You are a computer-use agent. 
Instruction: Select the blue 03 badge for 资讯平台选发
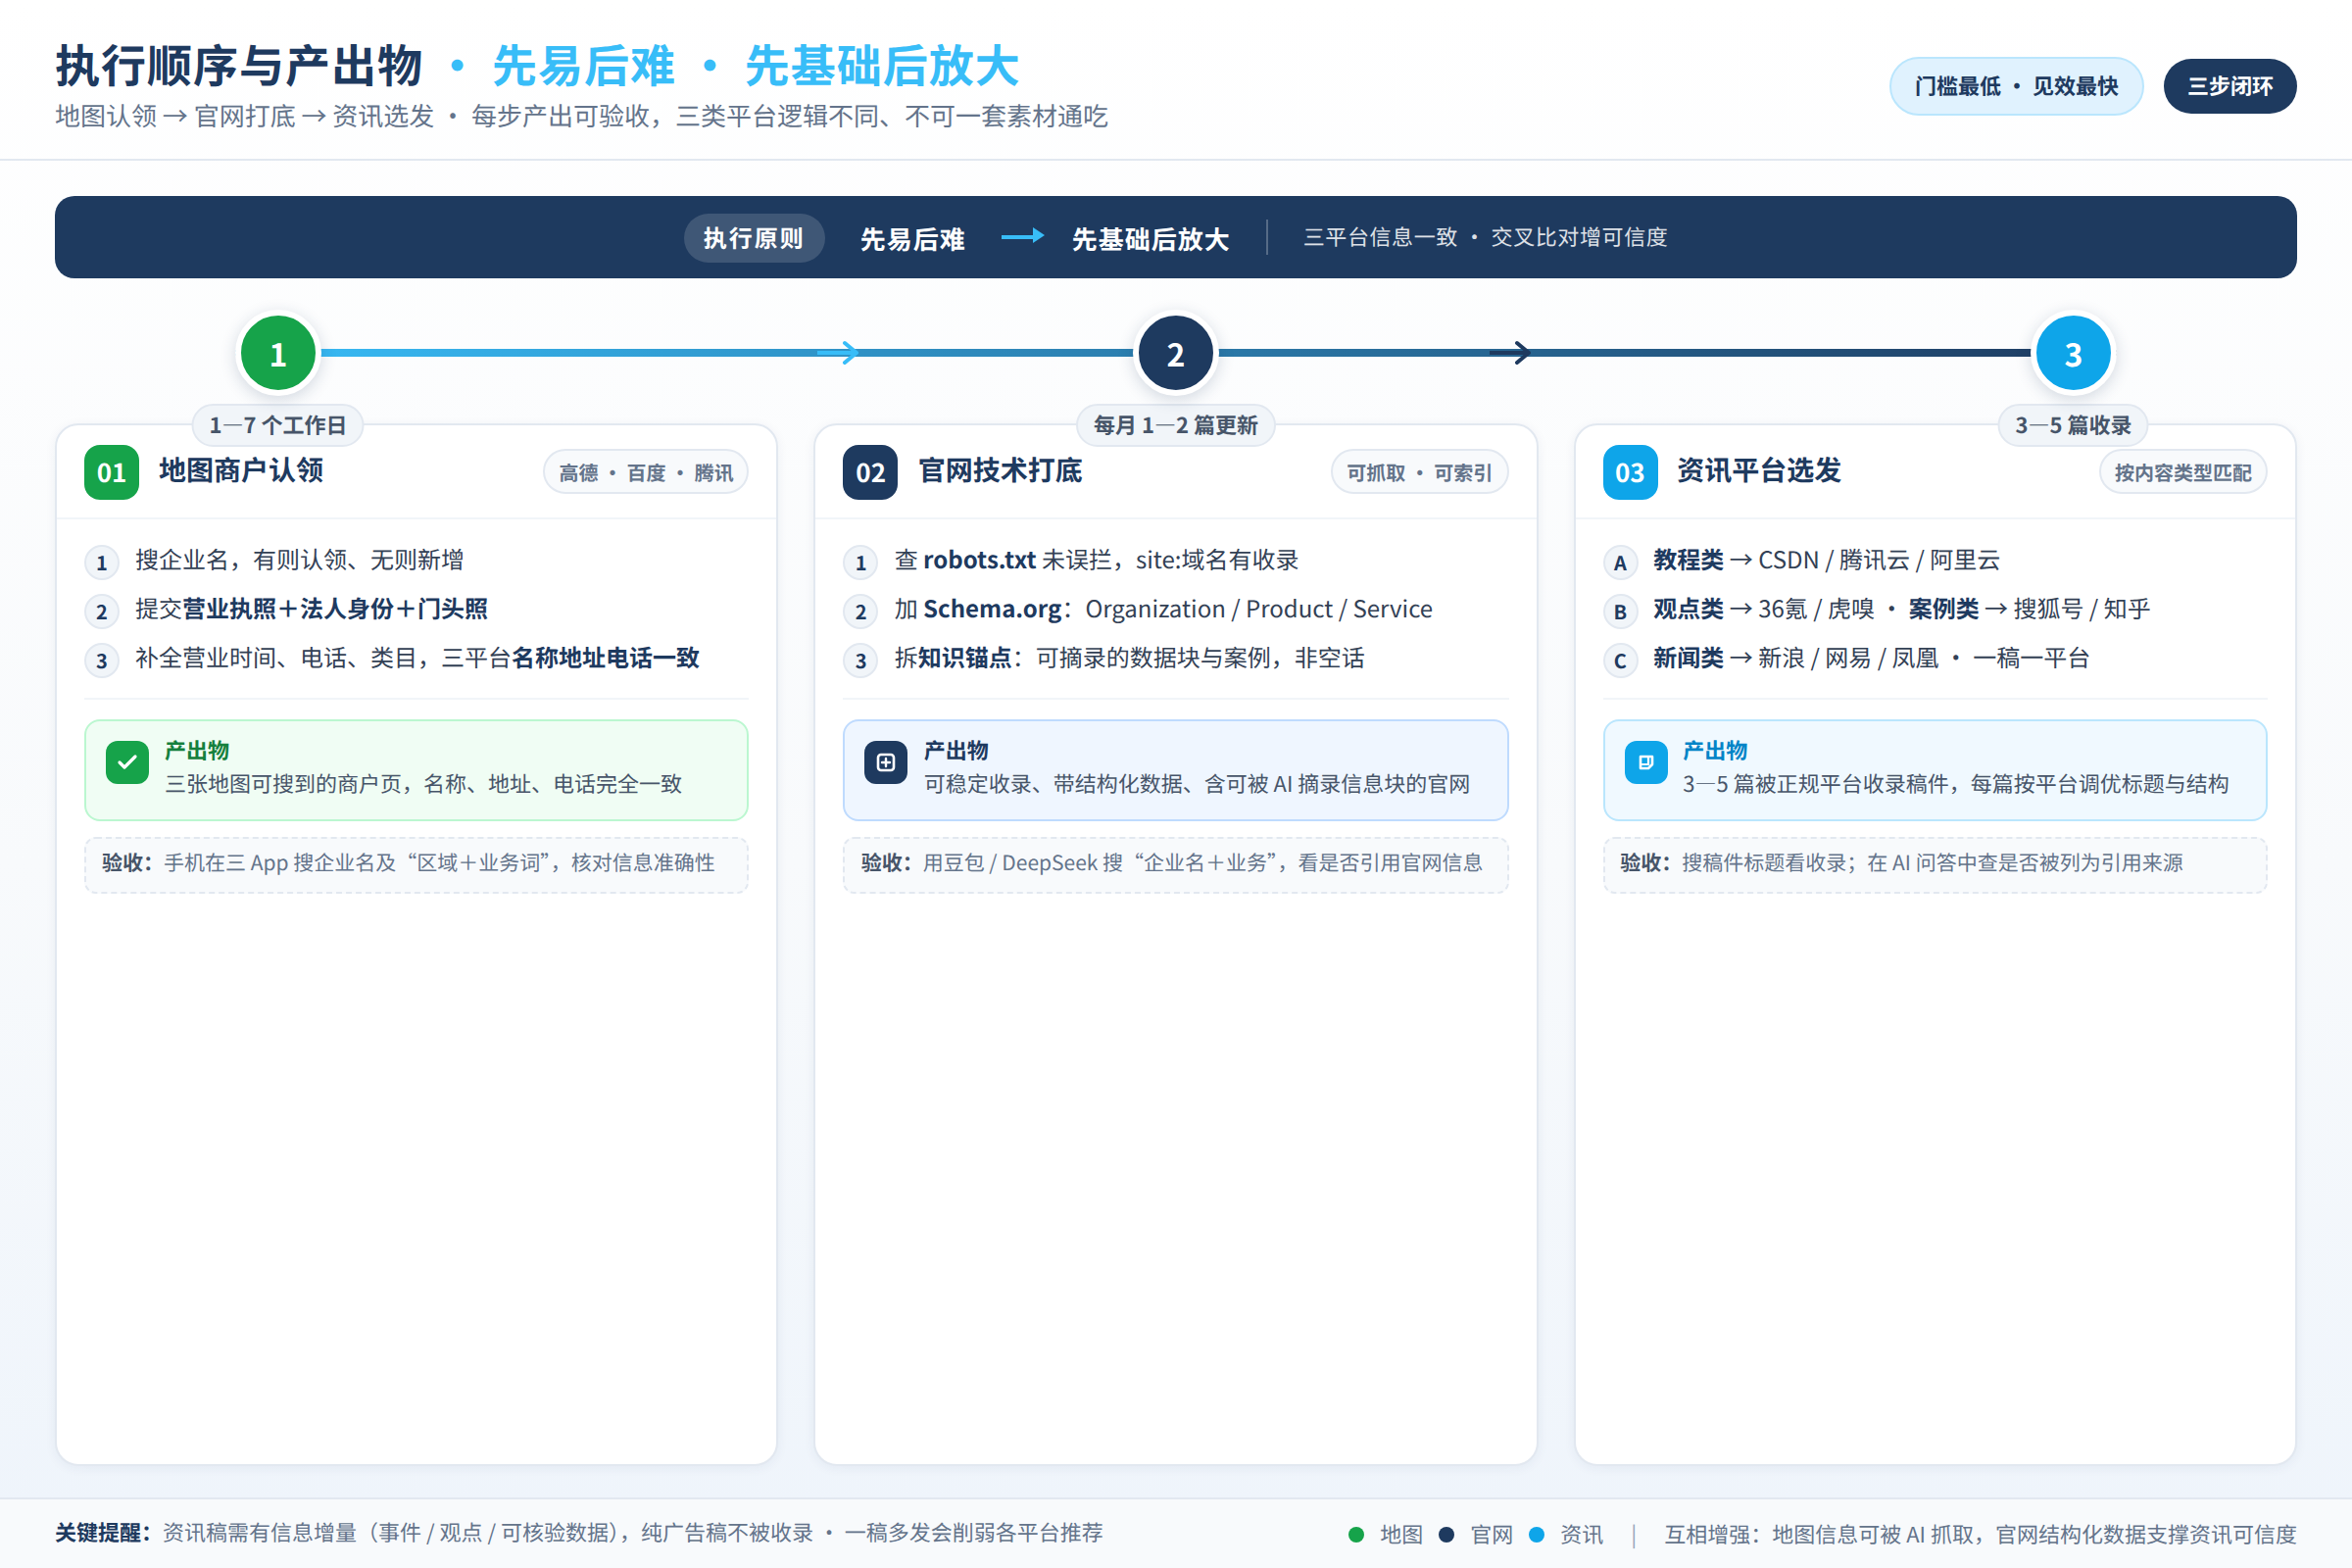[x=1630, y=472]
